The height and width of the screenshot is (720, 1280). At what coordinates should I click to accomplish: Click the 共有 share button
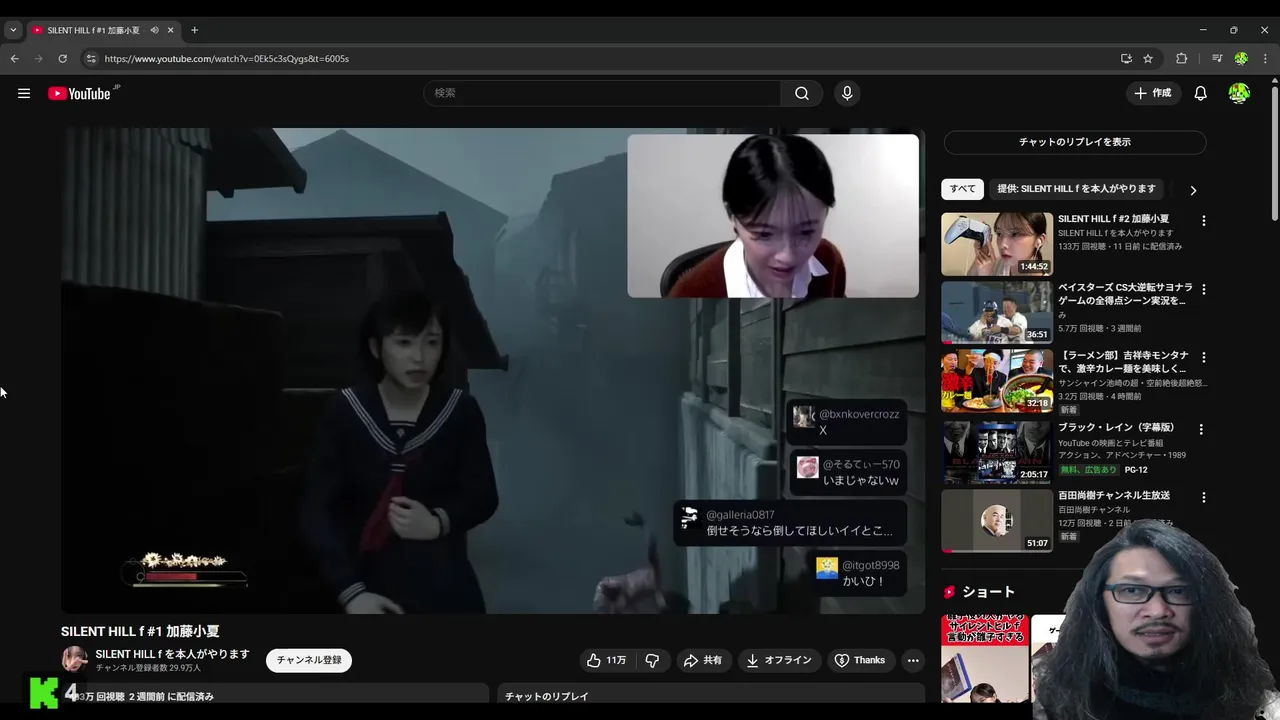tap(703, 660)
